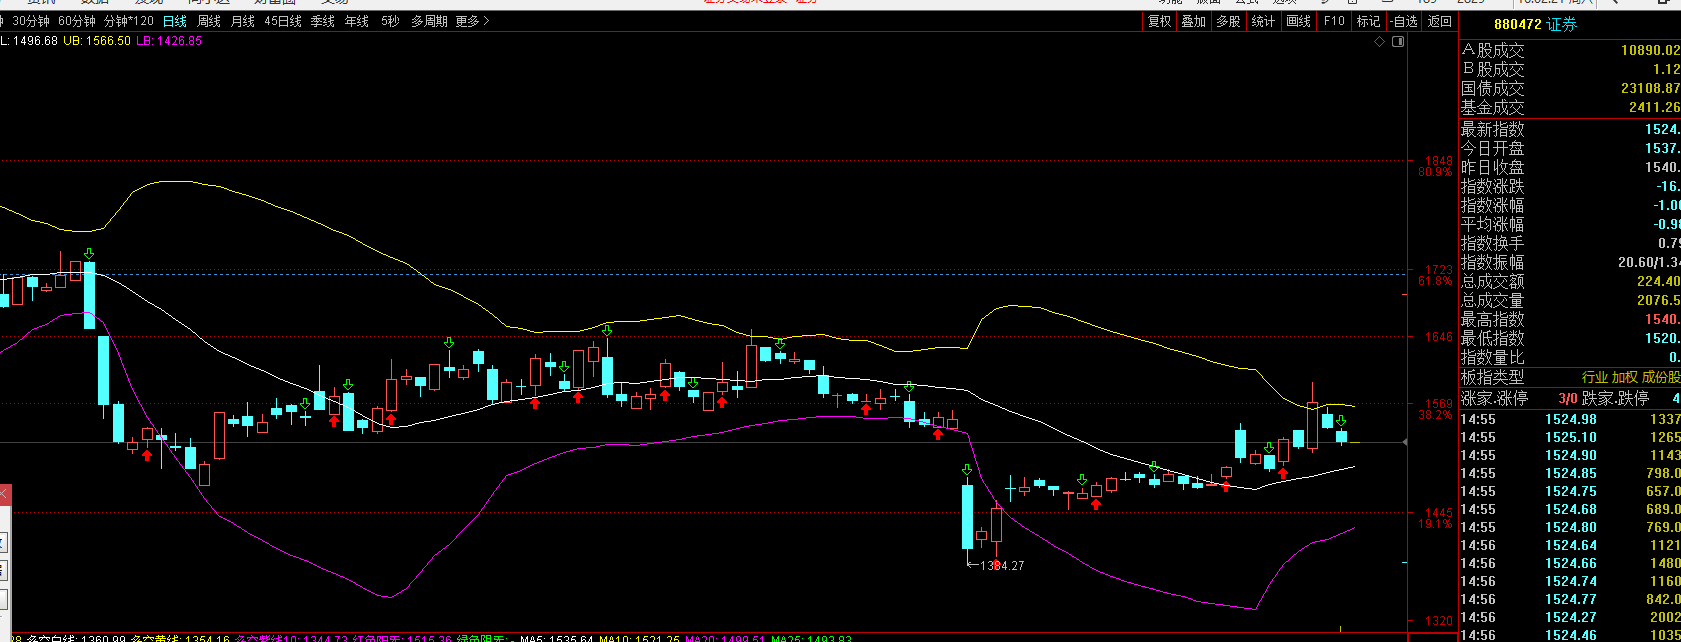Click the 标记 mark button
The height and width of the screenshot is (642, 1681).
[x=1368, y=21]
